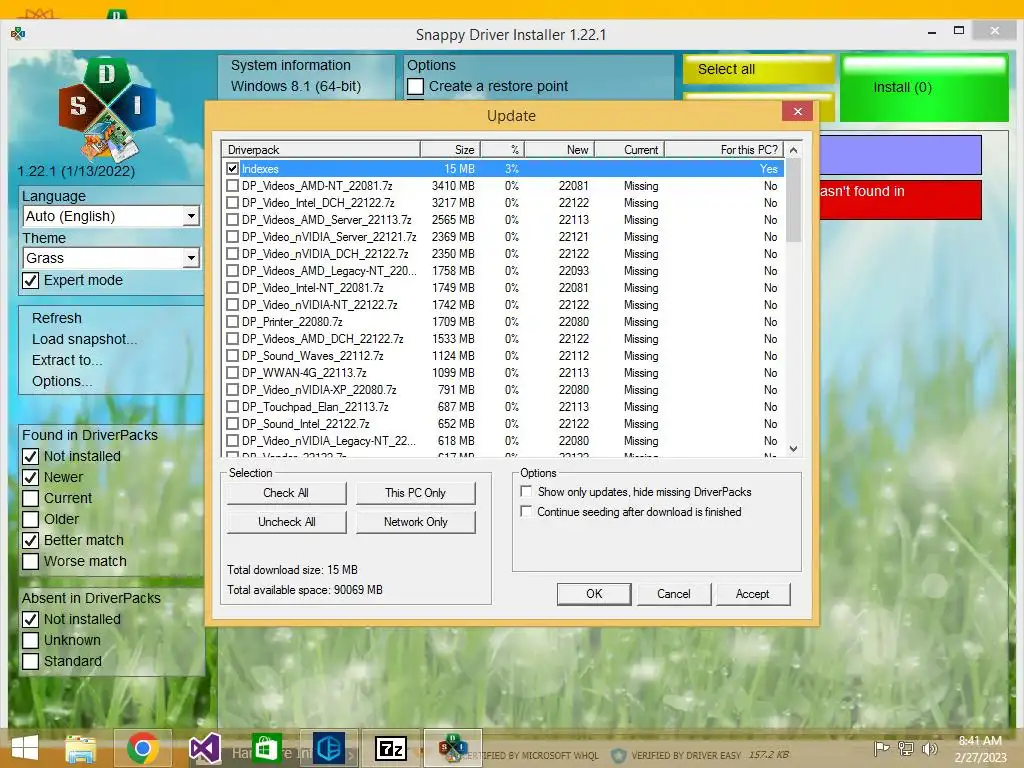Open File Explorer from the taskbar
The image size is (1024, 768).
[x=80, y=748]
